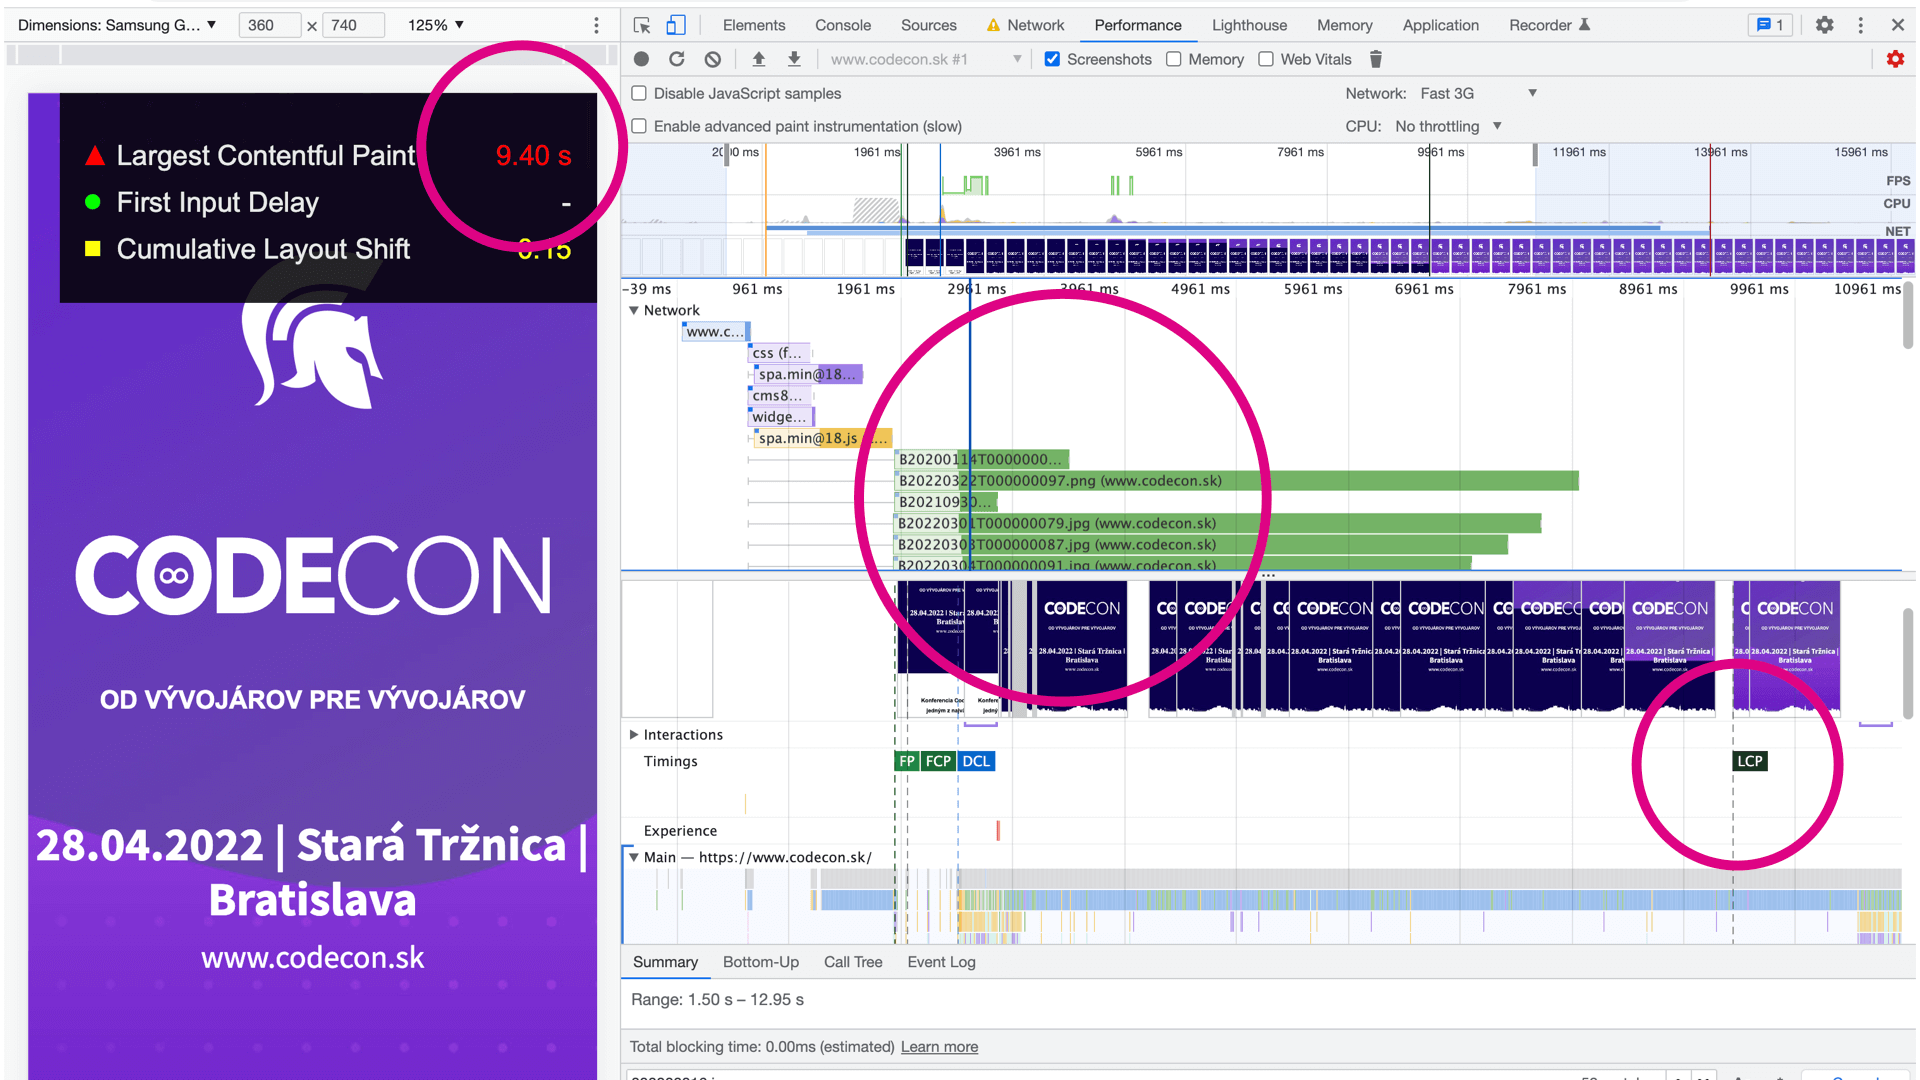Select the Performance tab in DevTools
The image size is (1920, 1080).
pyautogui.click(x=1137, y=24)
